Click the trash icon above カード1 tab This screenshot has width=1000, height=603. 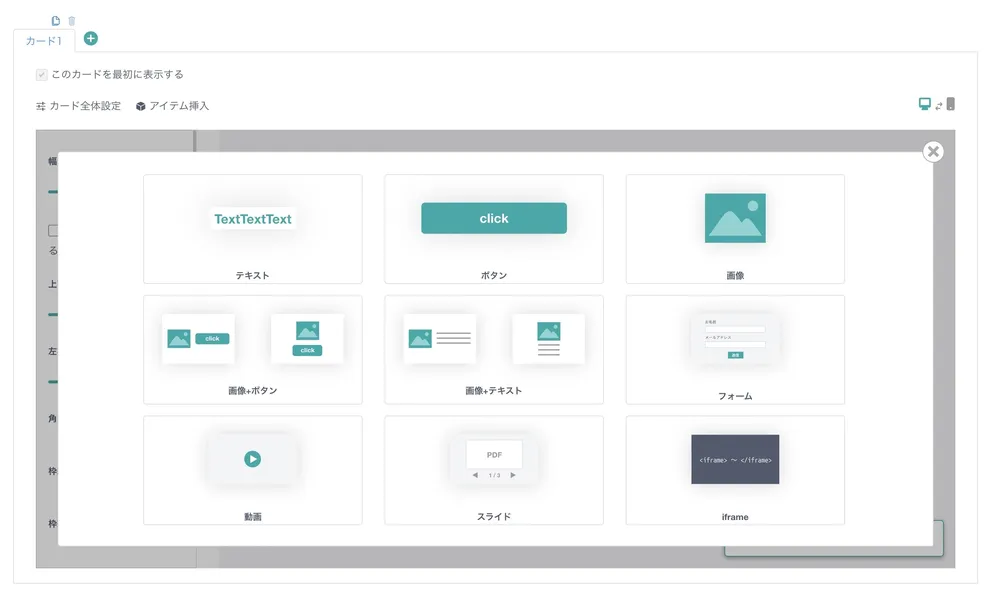71,21
